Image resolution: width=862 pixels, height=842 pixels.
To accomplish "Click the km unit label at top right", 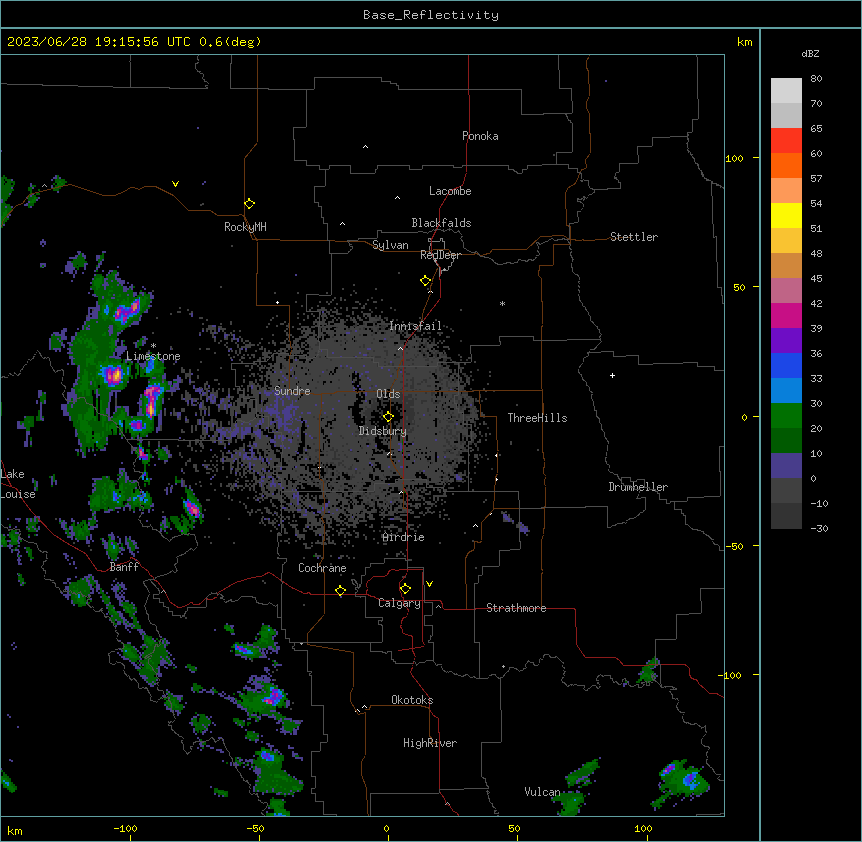I will pyautogui.click(x=744, y=42).
